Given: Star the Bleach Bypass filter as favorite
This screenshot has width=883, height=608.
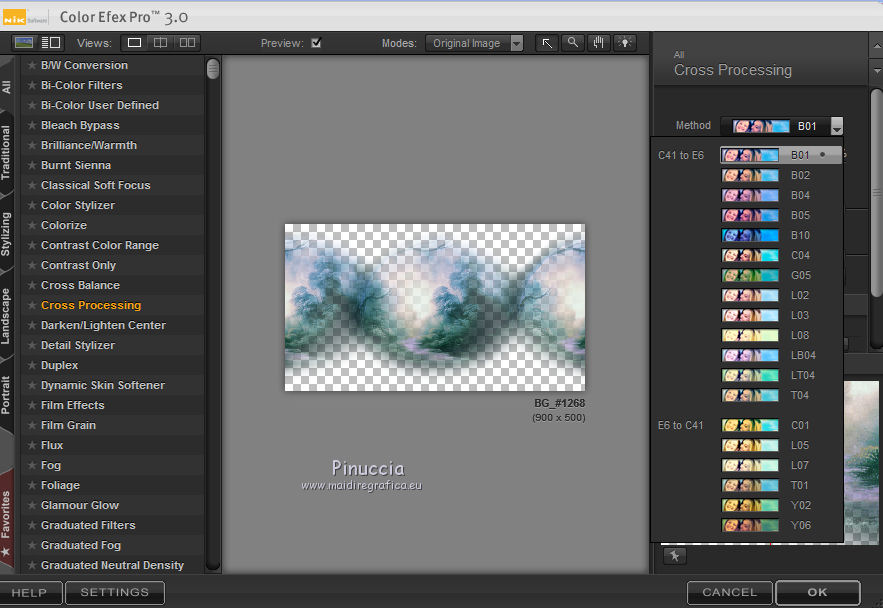Looking at the screenshot, I should (32, 125).
